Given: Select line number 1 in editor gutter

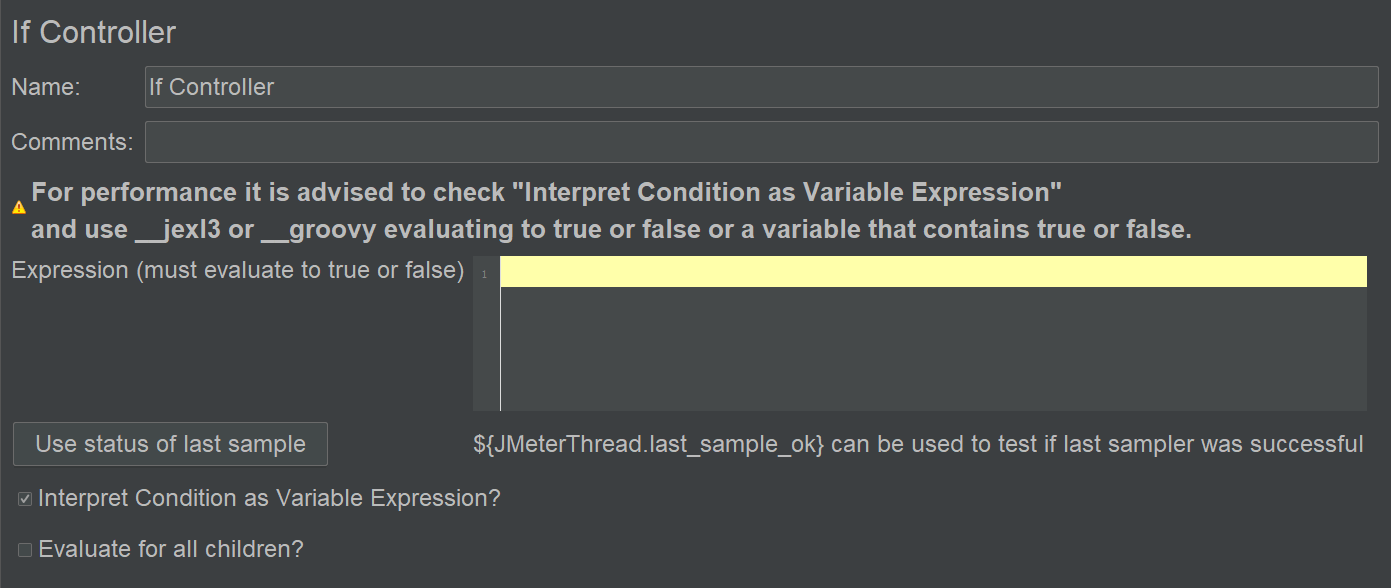Looking at the screenshot, I should coord(483,274).
